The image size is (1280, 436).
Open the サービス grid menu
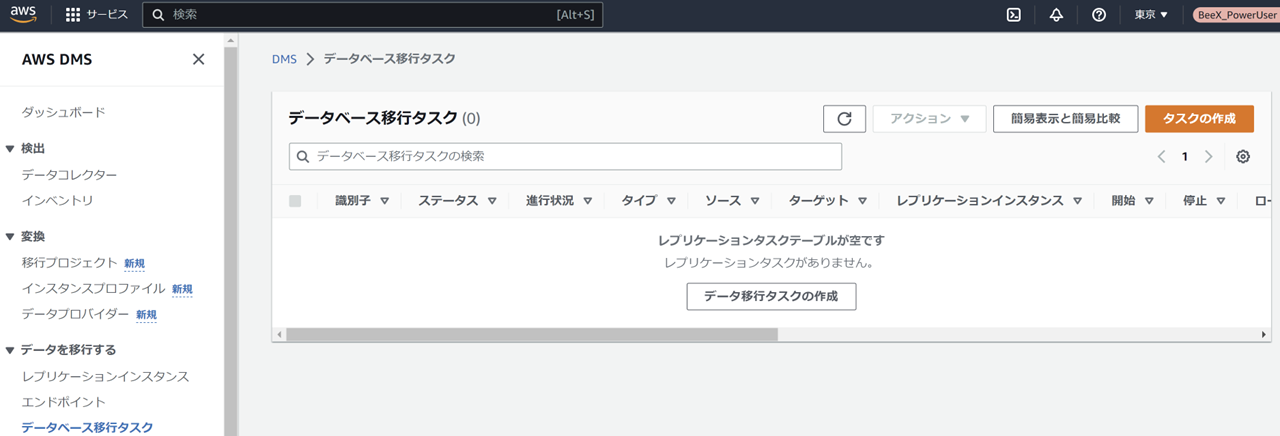[96, 15]
